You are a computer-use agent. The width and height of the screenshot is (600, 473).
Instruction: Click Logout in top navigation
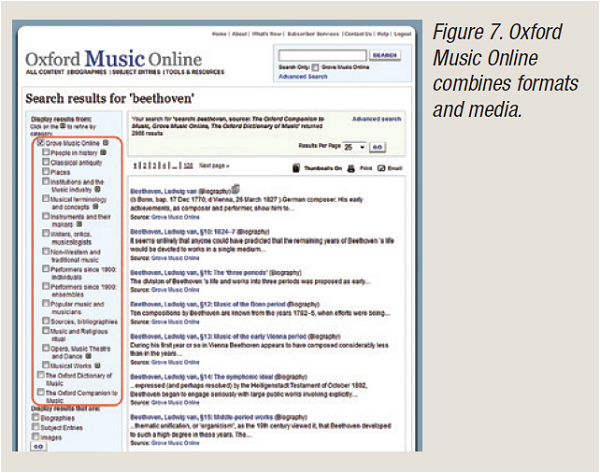click(403, 34)
